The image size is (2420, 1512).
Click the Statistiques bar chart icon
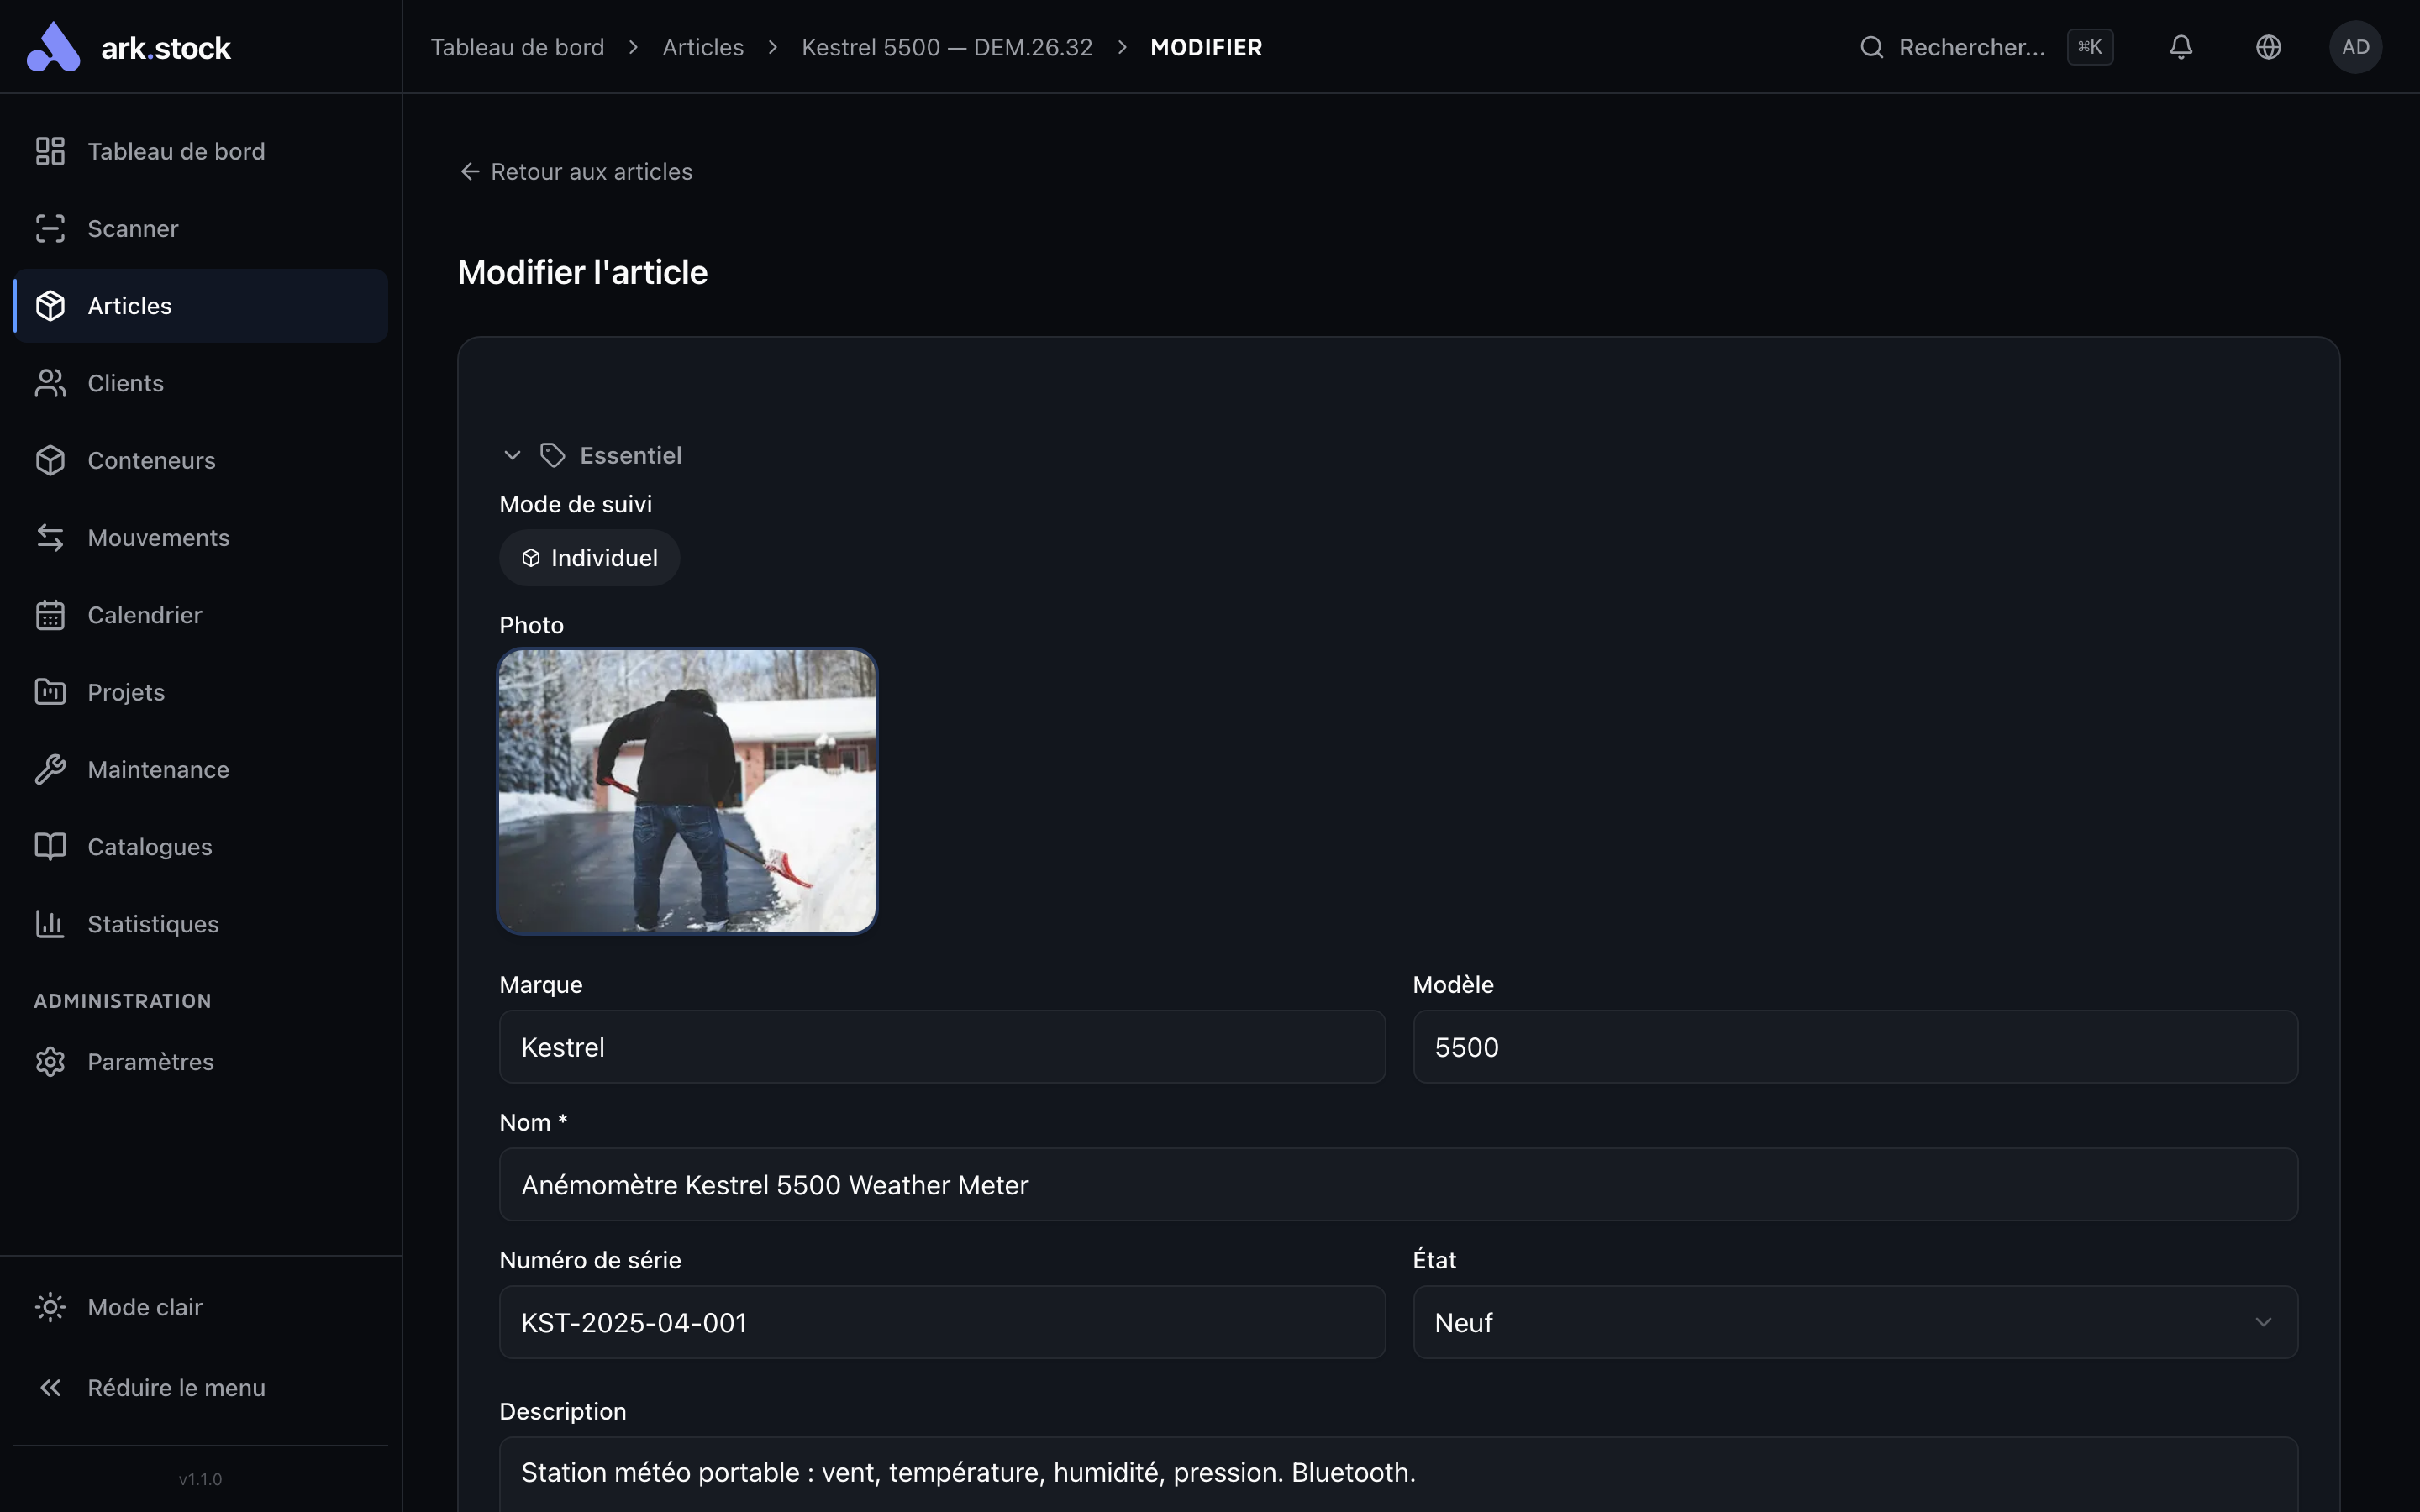[x=50, y=924]
